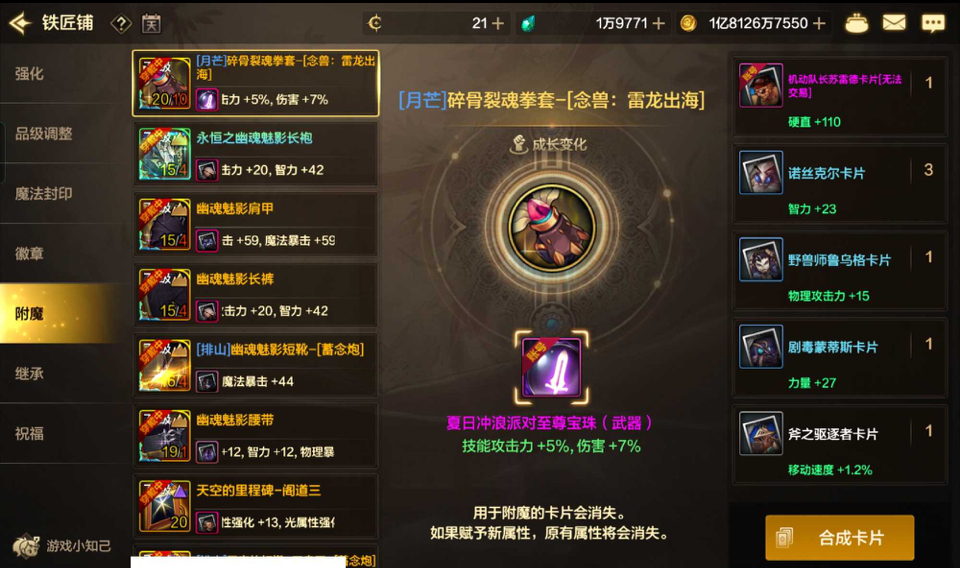Open the 继承 tab in sidebar
Image resolution: width=960 pixels, height=568 pixels.
click(x=29, y=373)
